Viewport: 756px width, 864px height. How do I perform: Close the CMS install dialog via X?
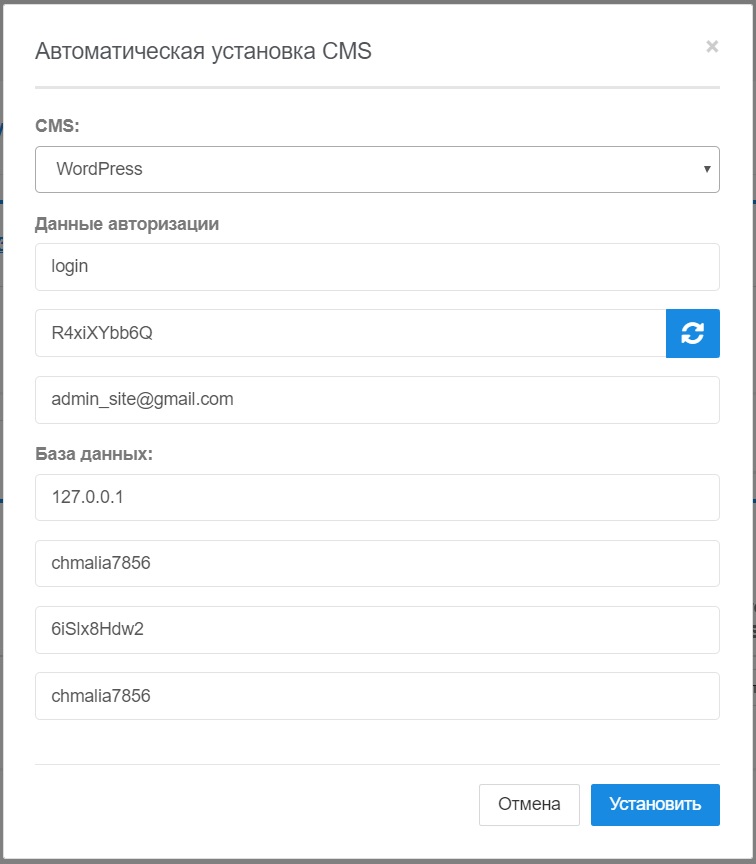click(712, 46)
